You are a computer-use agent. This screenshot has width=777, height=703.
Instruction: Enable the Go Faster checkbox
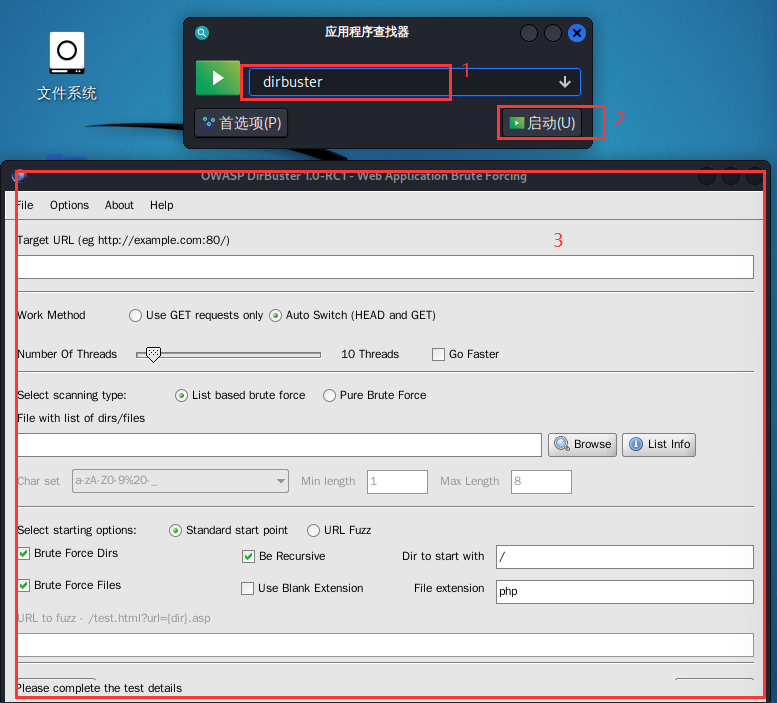[x=438, y=354]
